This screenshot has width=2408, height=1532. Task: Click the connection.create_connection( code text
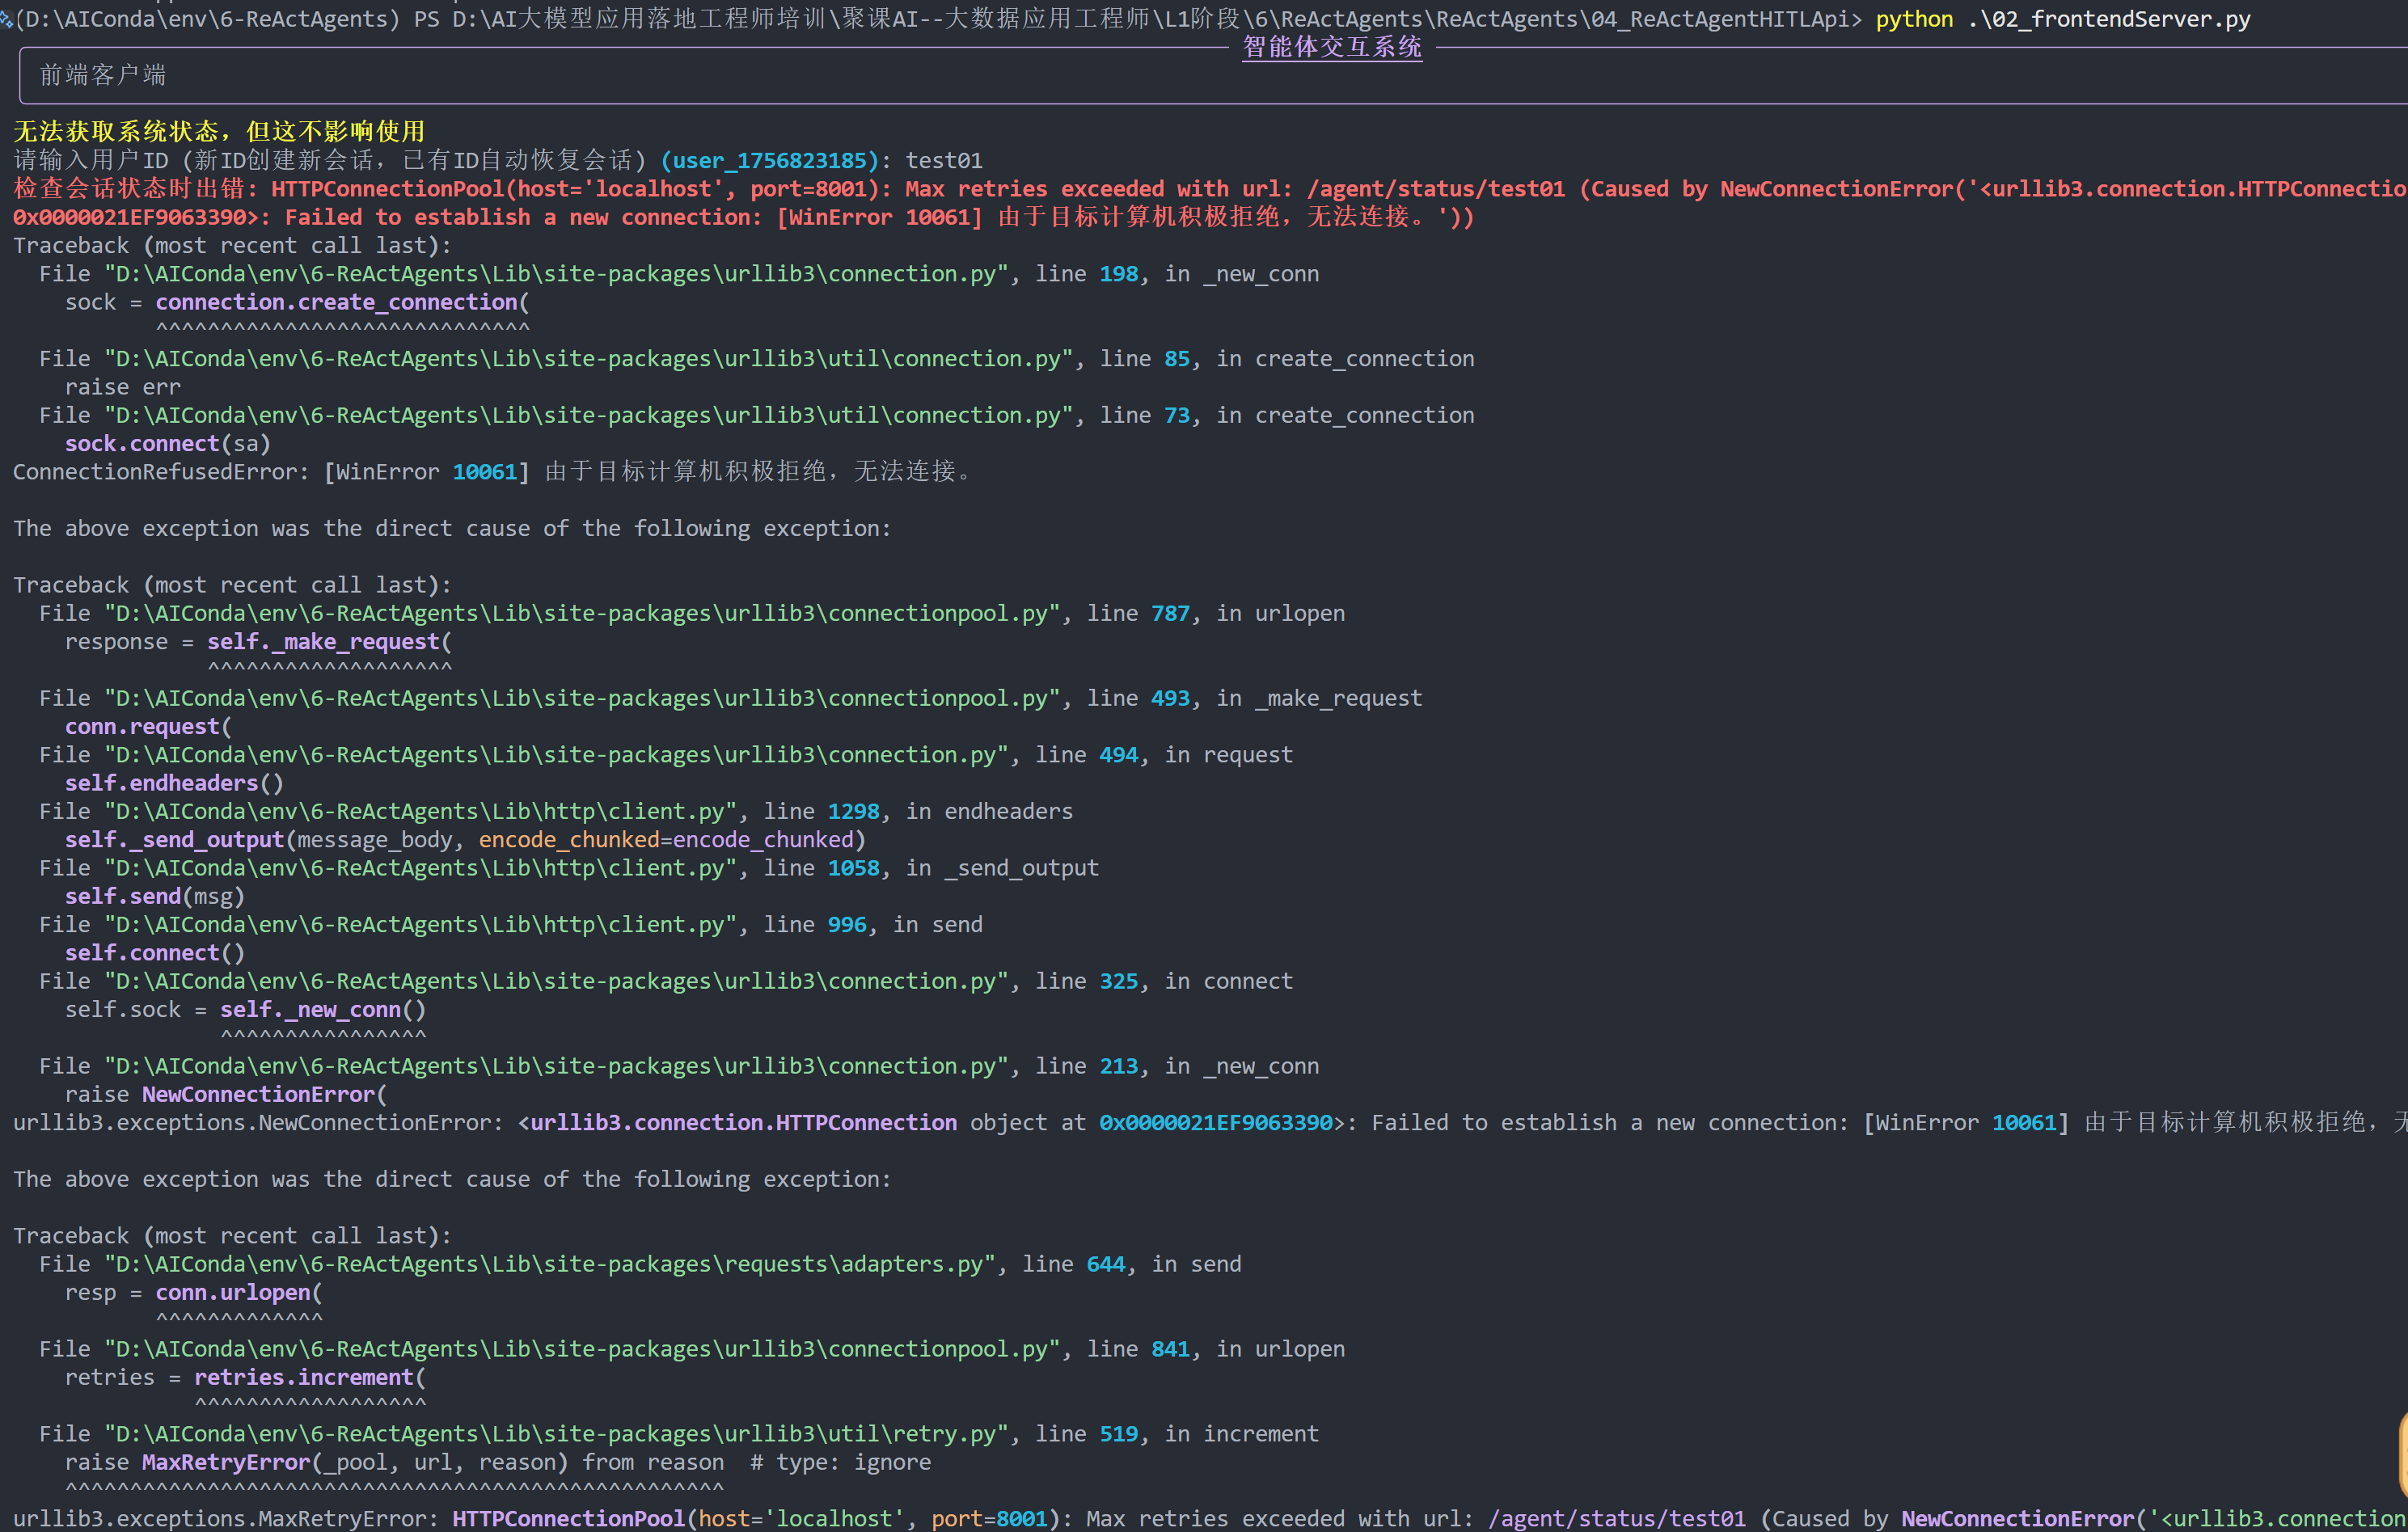pyautogui.click(x=342, y=302)
